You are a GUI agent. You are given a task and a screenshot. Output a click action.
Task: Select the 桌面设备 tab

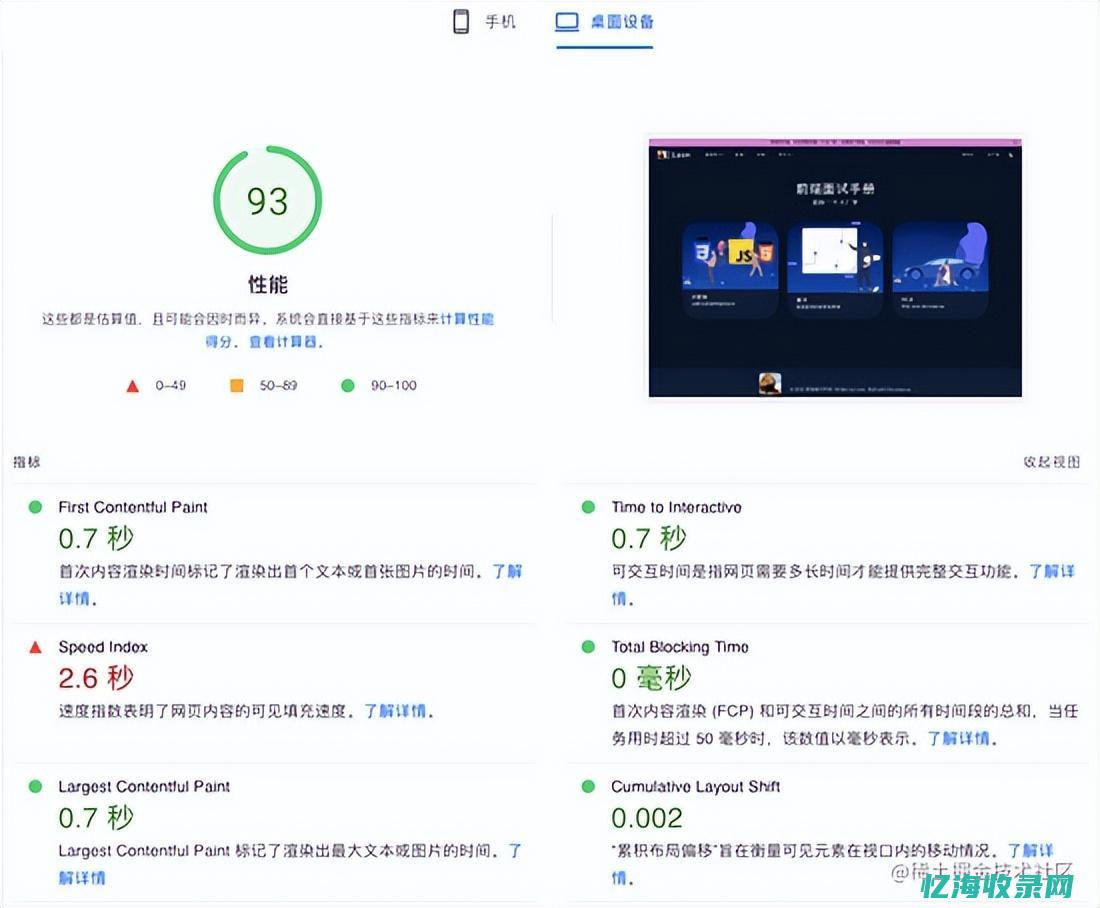(604, 22)
